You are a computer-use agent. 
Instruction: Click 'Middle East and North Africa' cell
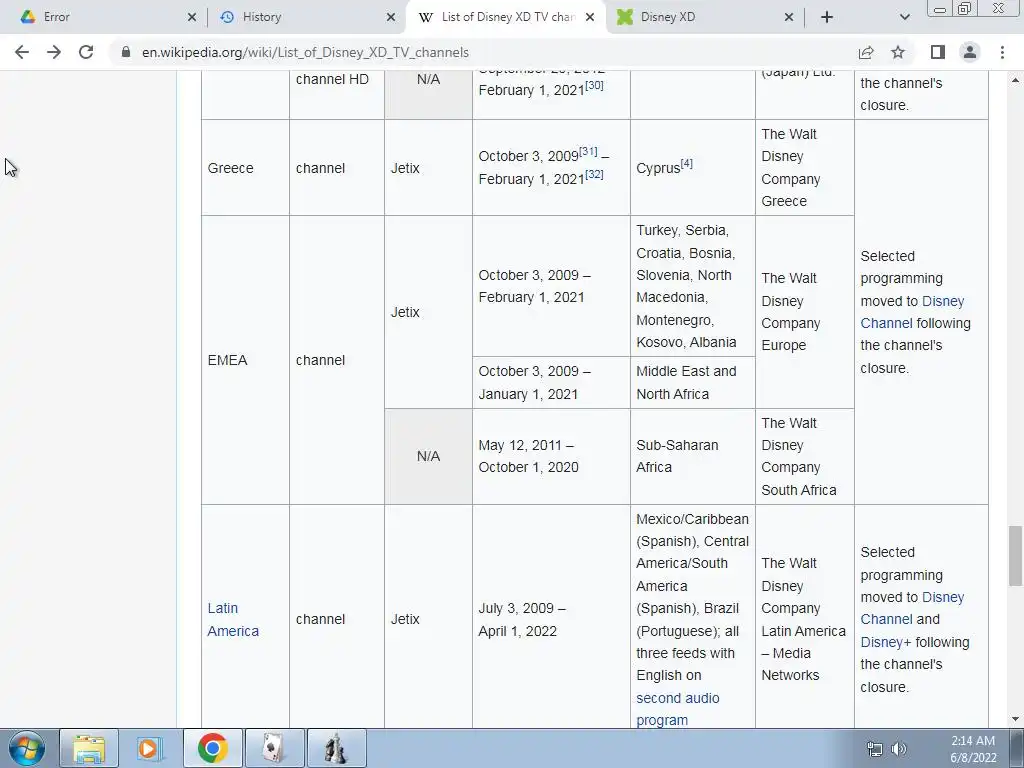[x=692, y=383]
